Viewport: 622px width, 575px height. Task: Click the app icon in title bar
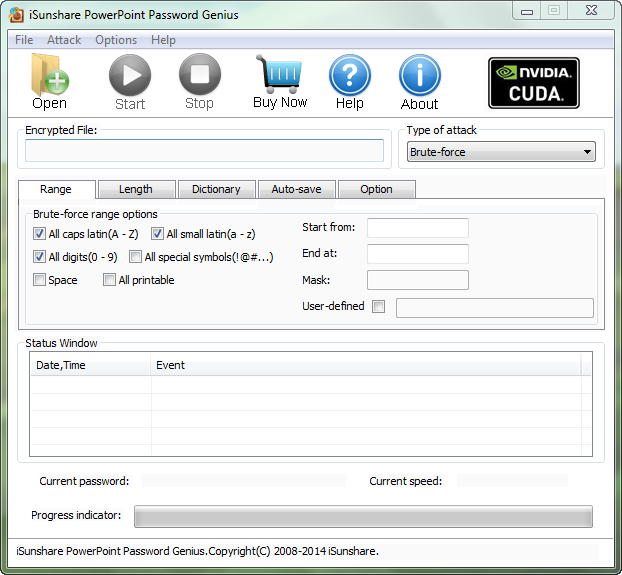coord(16,15)
